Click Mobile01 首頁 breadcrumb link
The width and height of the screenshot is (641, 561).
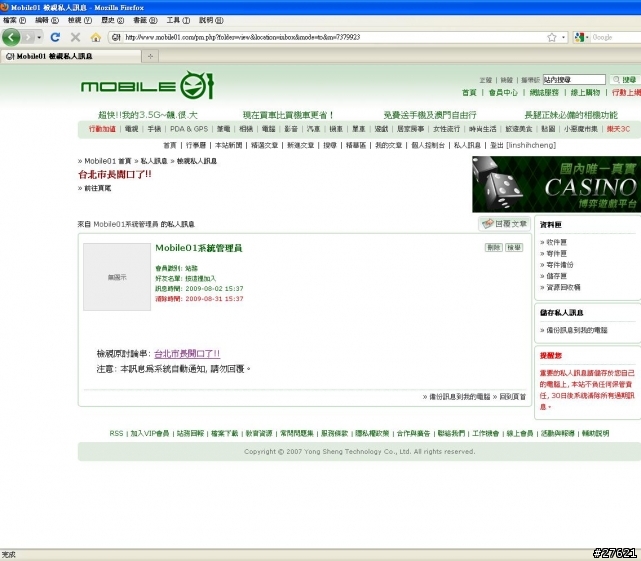(108, 161)
